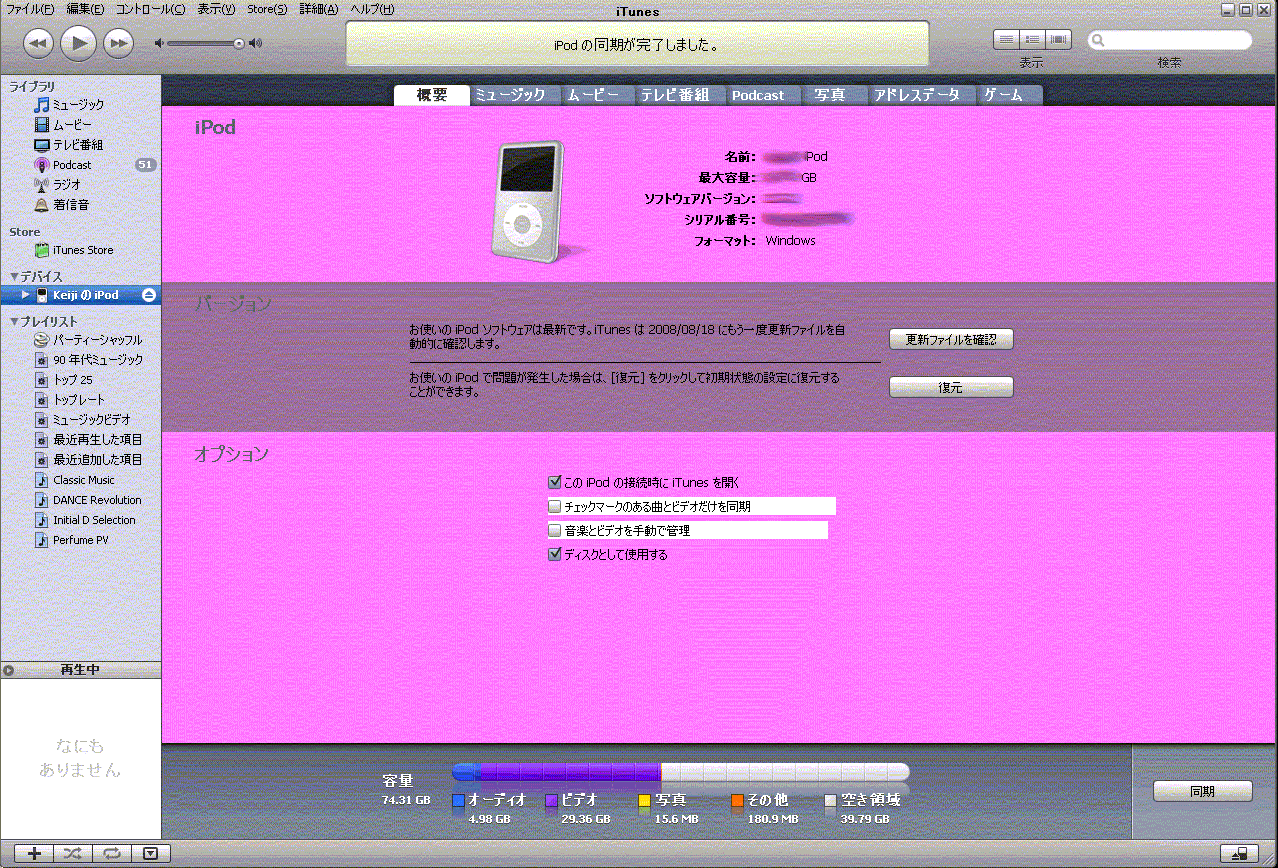Click the mini-player toggle icon bottom right
The height and width of the screenshot is (868, 1278).
(1240, 853)
